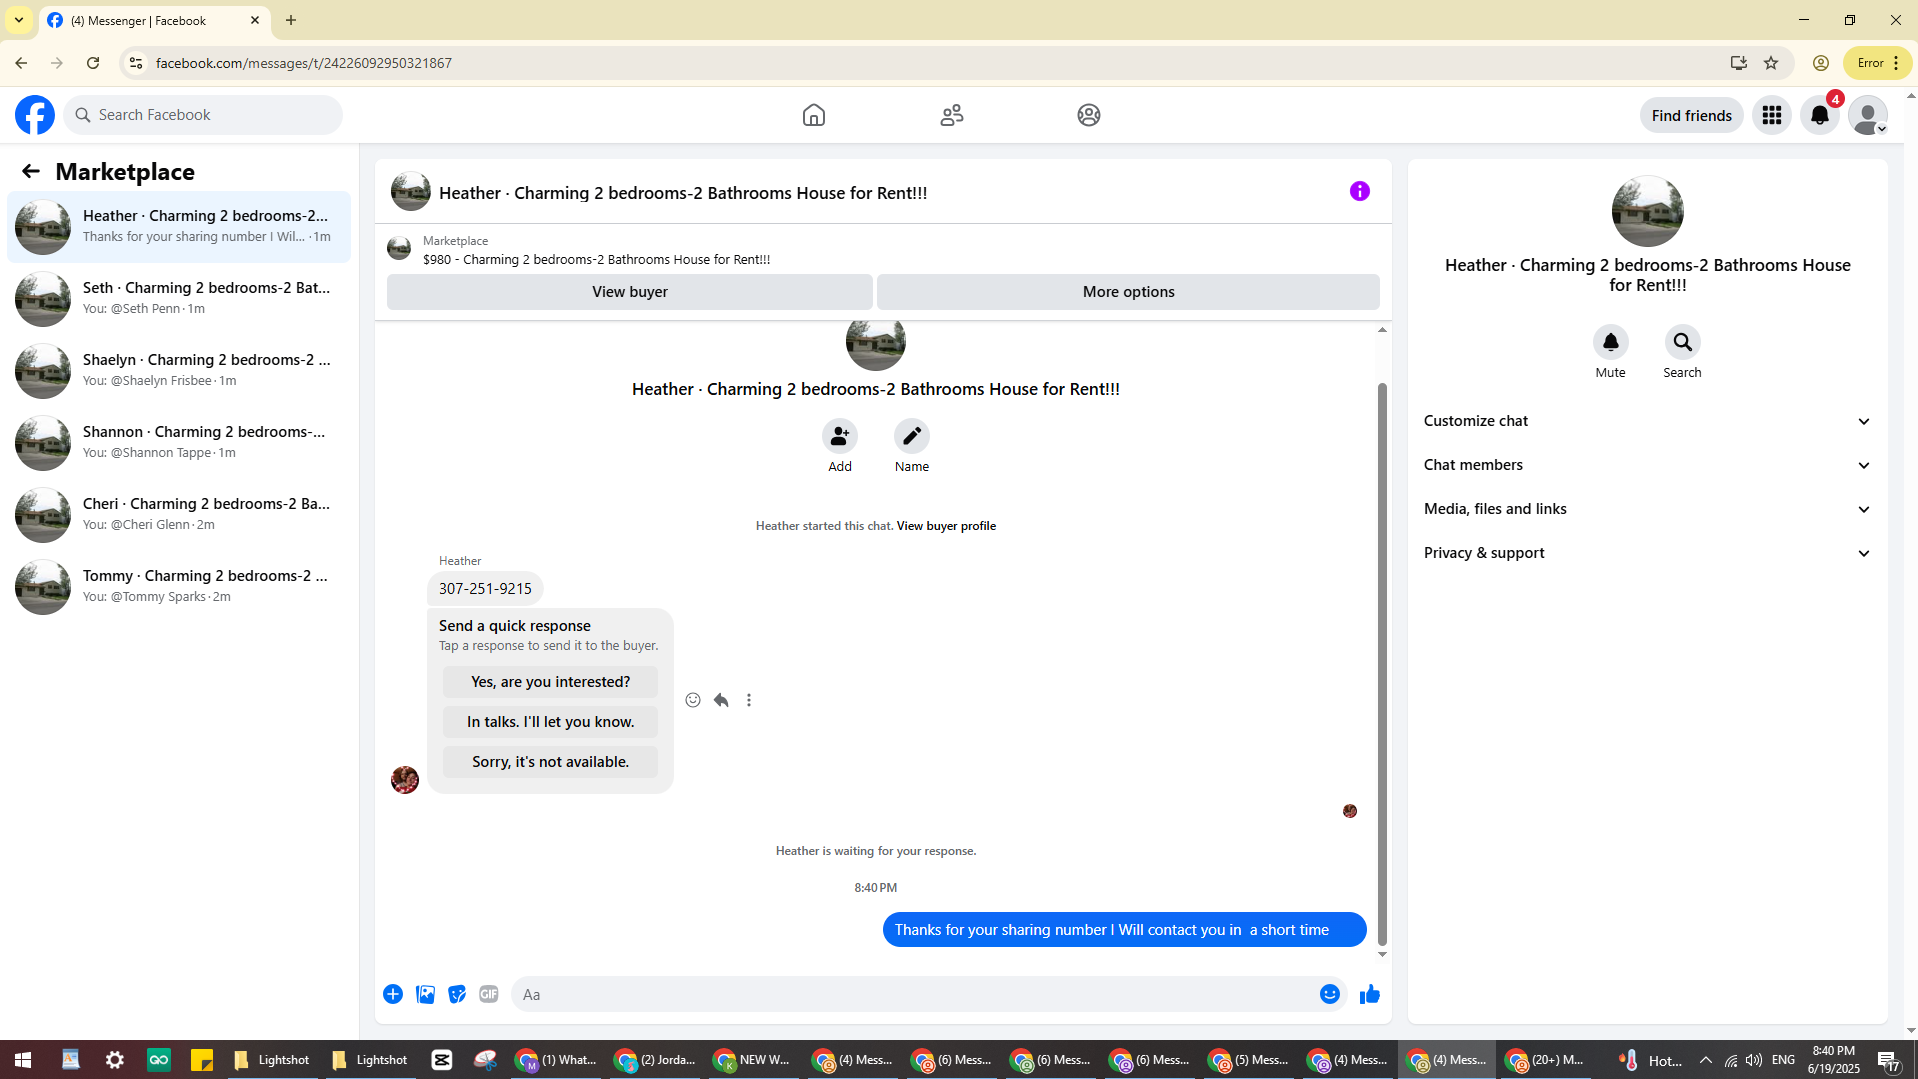Click the browser address bar URL
This screenshot has width=1918, height=1079.
[x=304, y=63]
